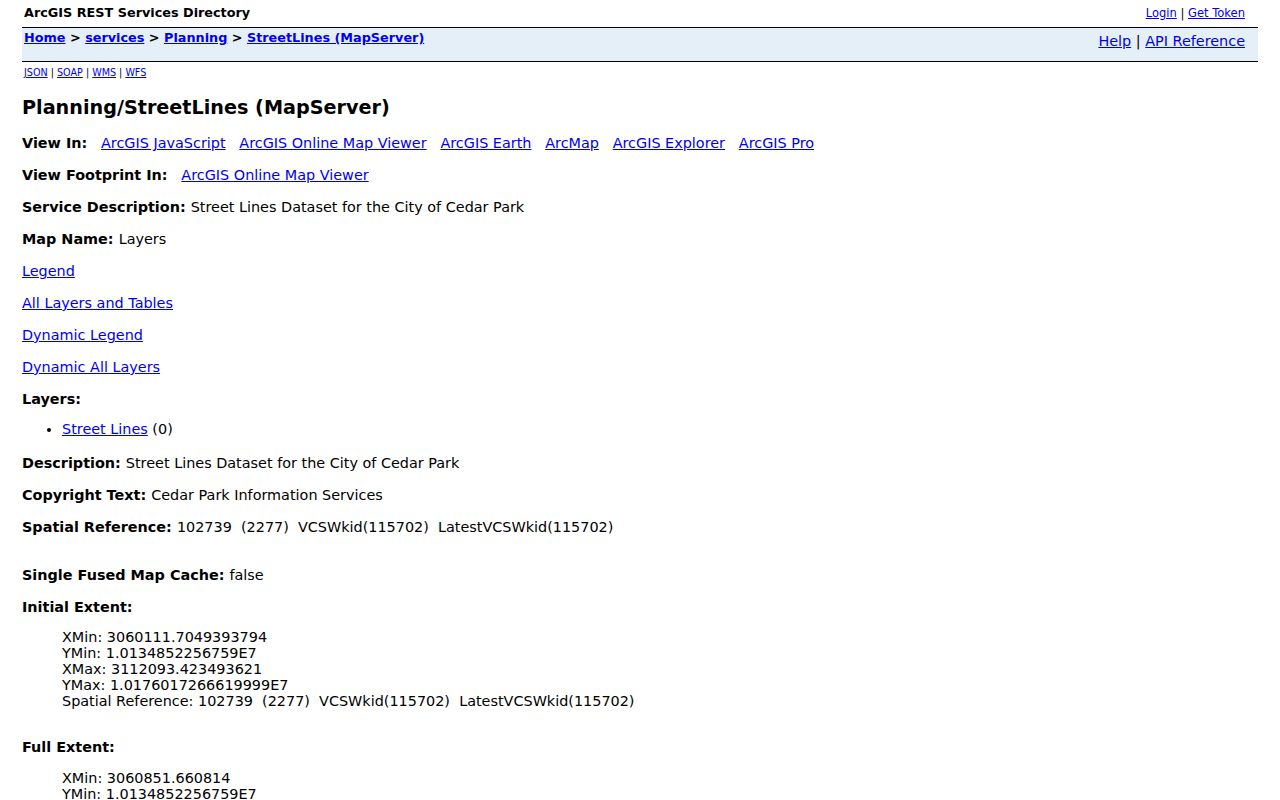View service in ArcMap
The width and height of the screenshot is (1280, 800).
[572, 143]
